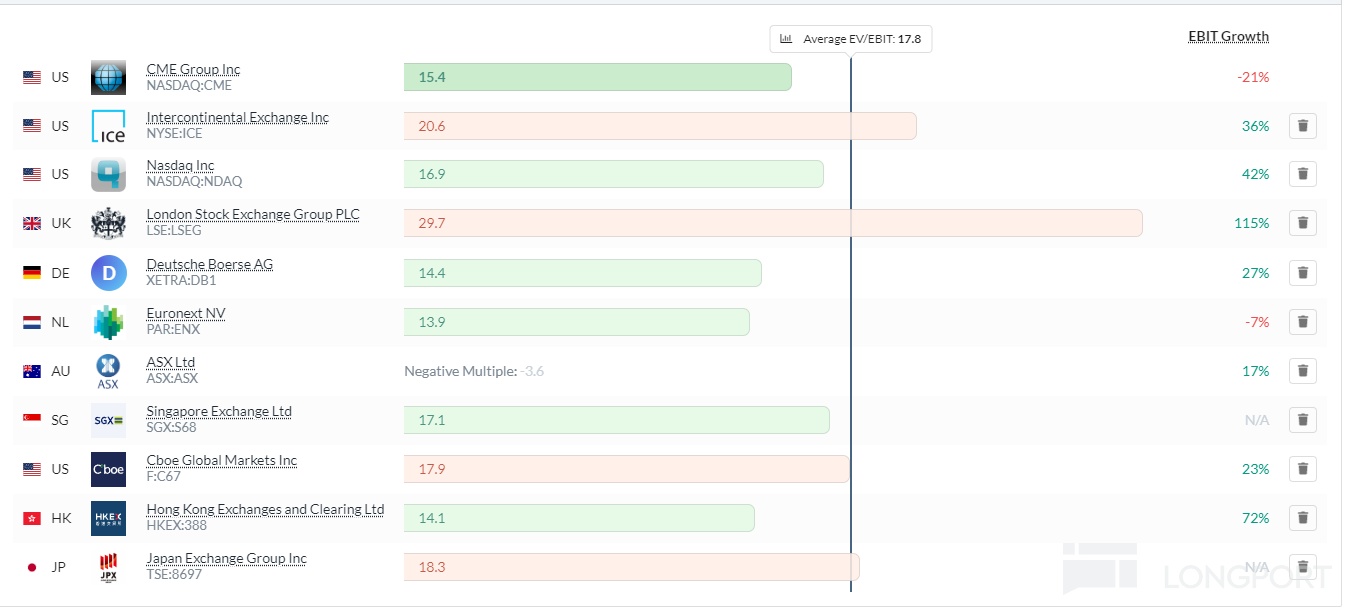
Task: Click the -7% EBIT growth value
Action: 1257,322
